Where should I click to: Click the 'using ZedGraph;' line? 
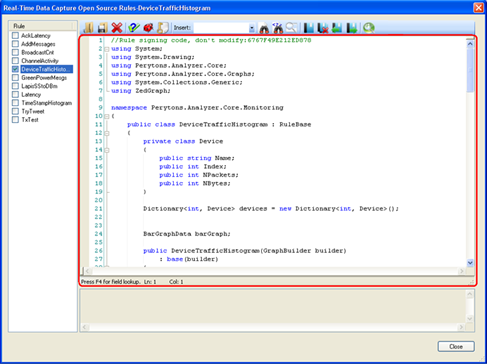point(141,91)
